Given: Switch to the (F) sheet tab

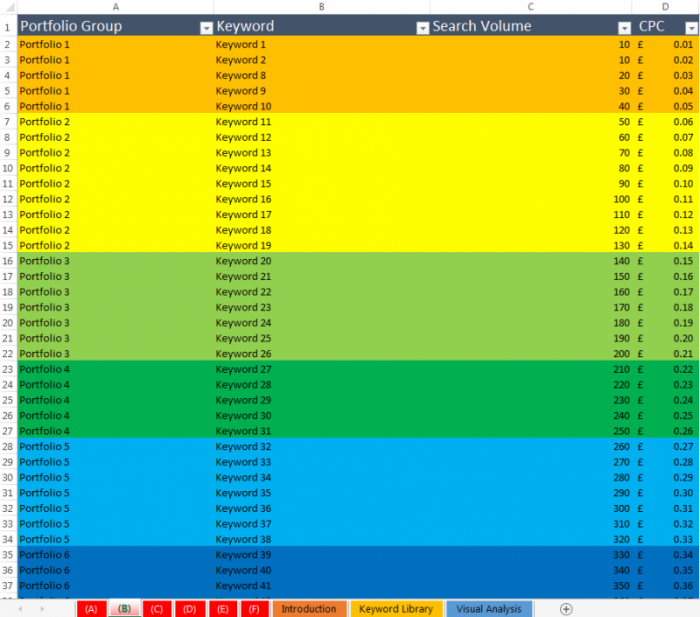Looking at the screenshot, I should 254,609.
